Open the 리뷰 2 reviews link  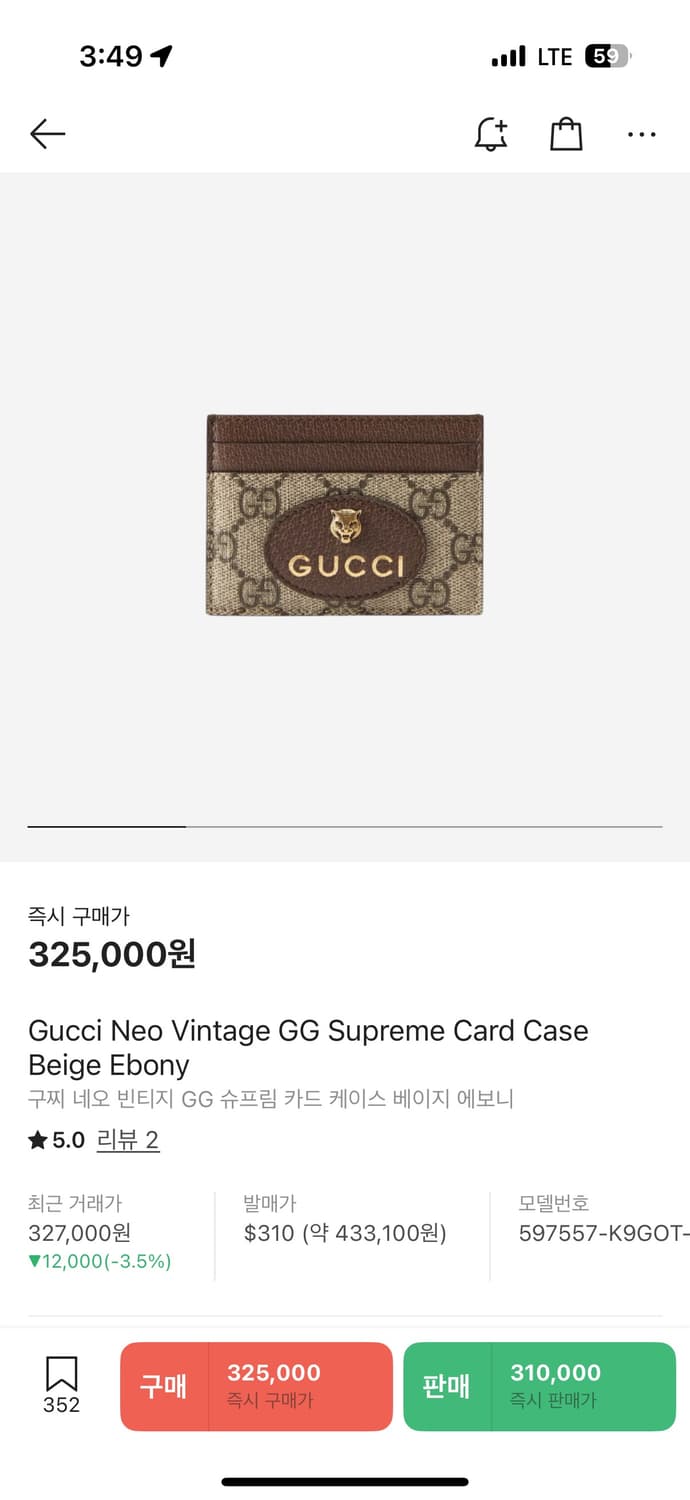[x=128, y=1140]
